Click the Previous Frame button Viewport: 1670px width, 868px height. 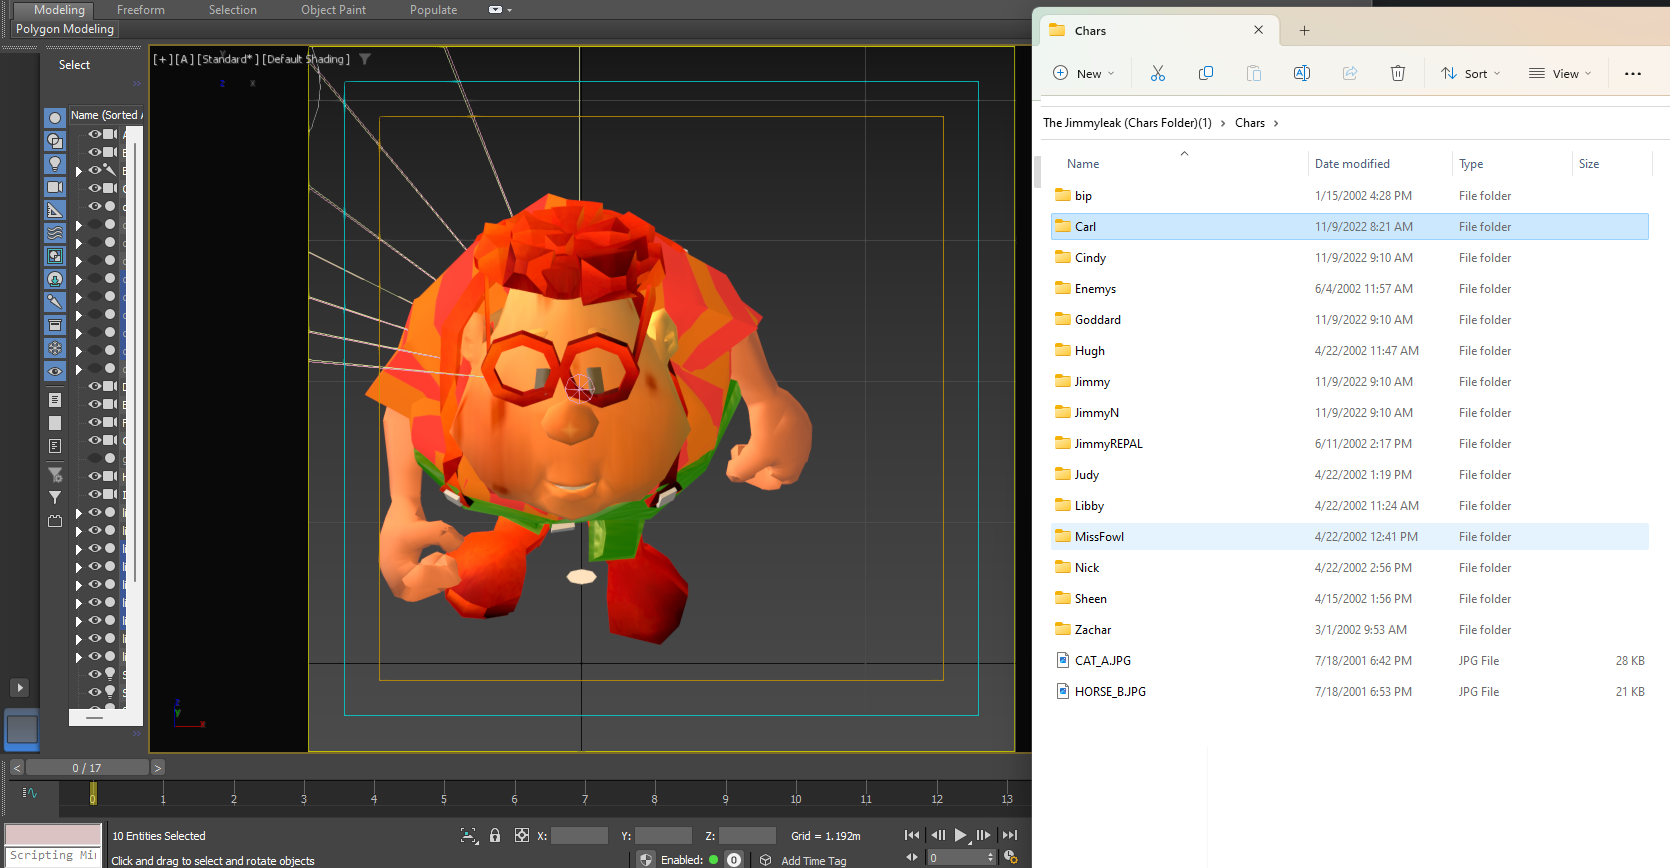point(938,835)
